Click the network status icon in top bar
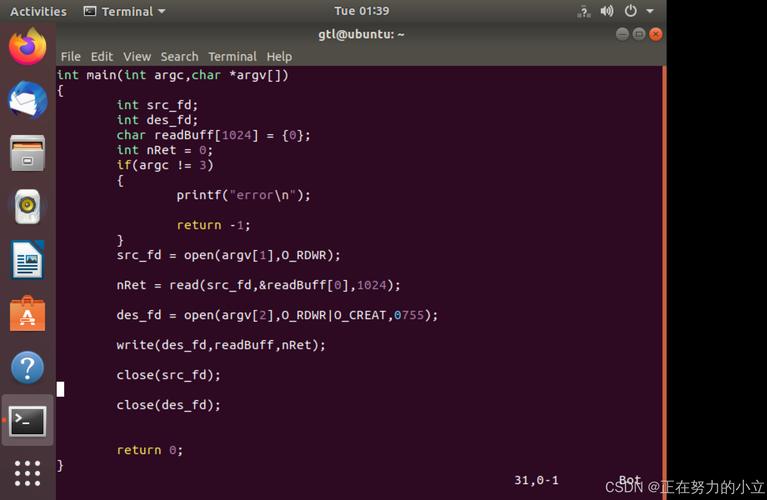 point(584,11)
